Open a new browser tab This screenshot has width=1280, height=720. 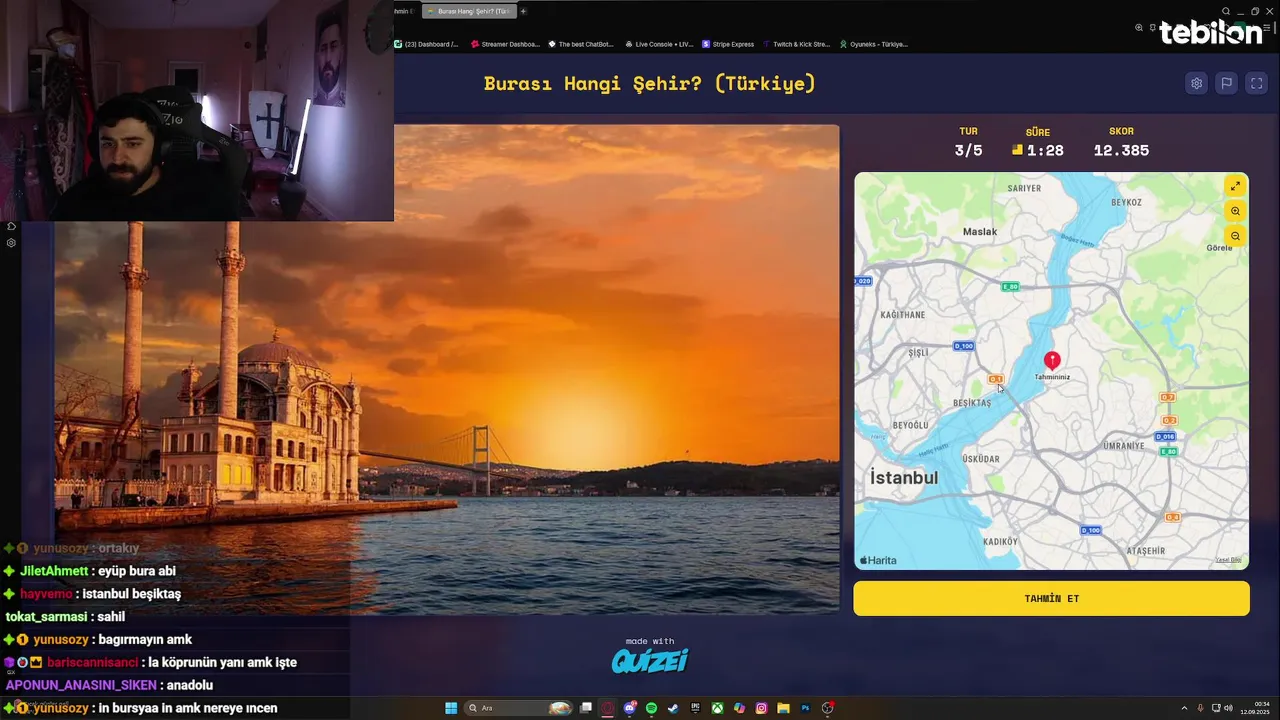(x=523, y=11)
